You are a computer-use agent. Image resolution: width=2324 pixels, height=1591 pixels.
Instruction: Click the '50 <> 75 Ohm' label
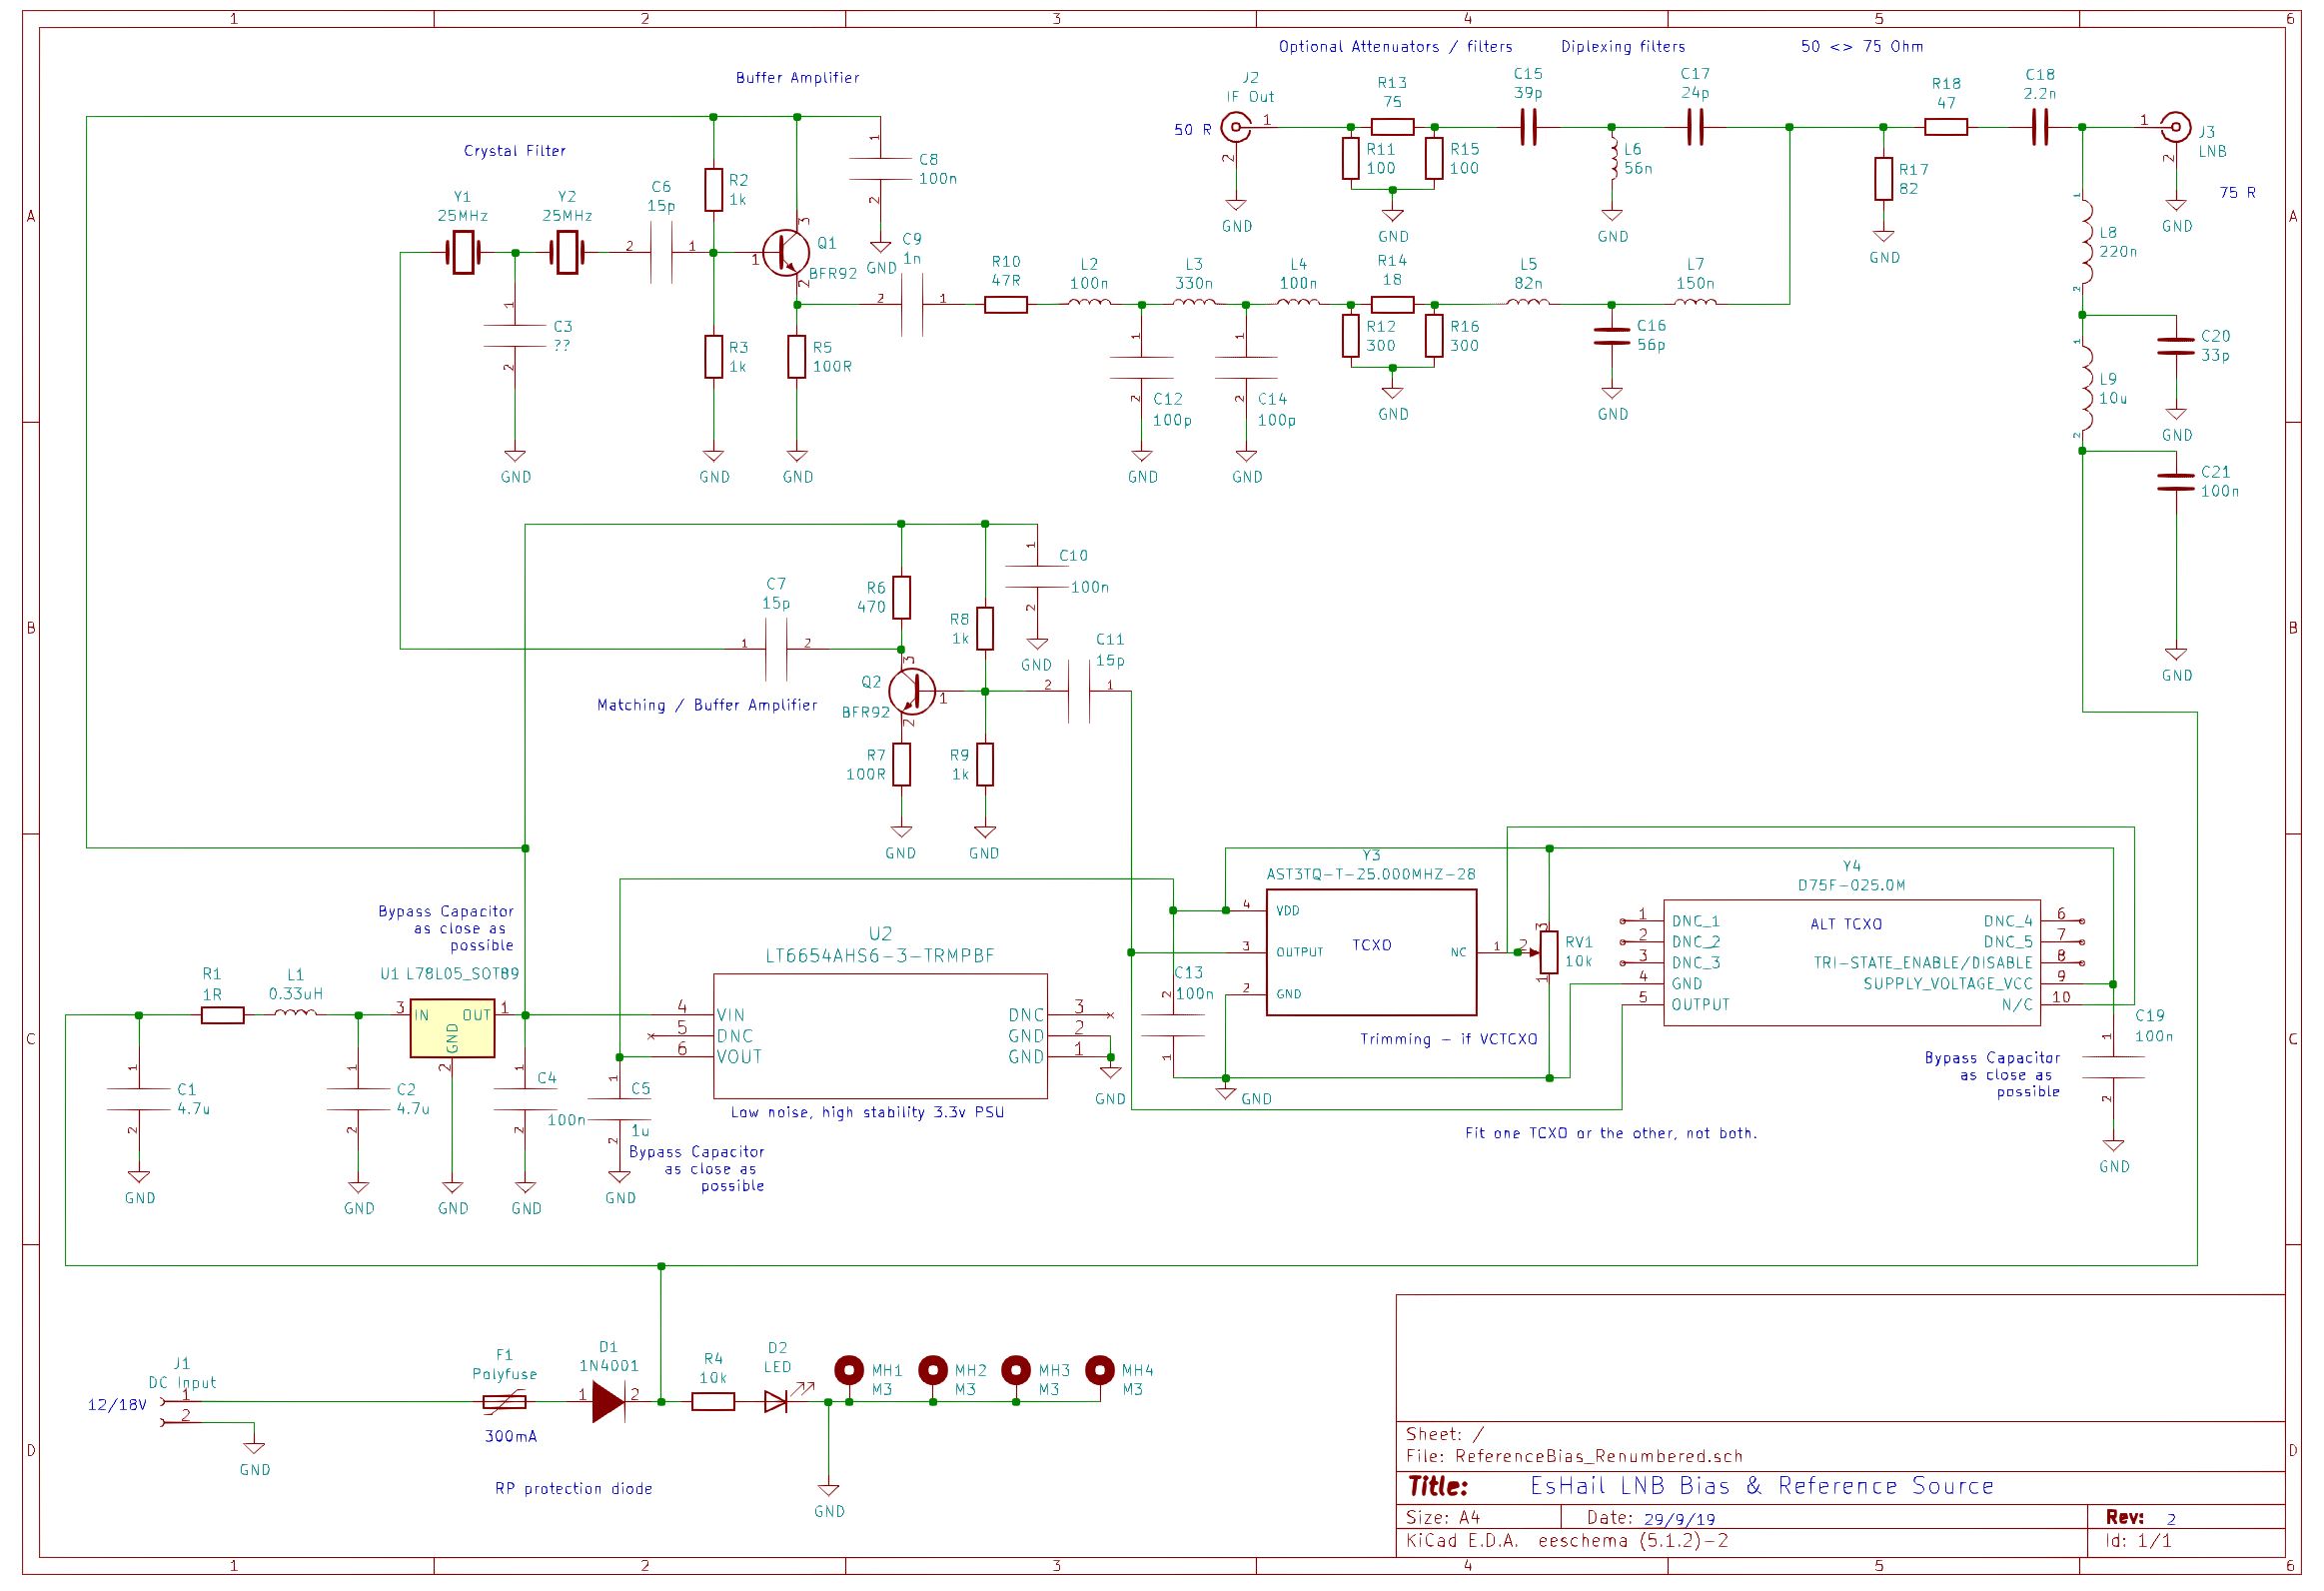pos(1862,47)
